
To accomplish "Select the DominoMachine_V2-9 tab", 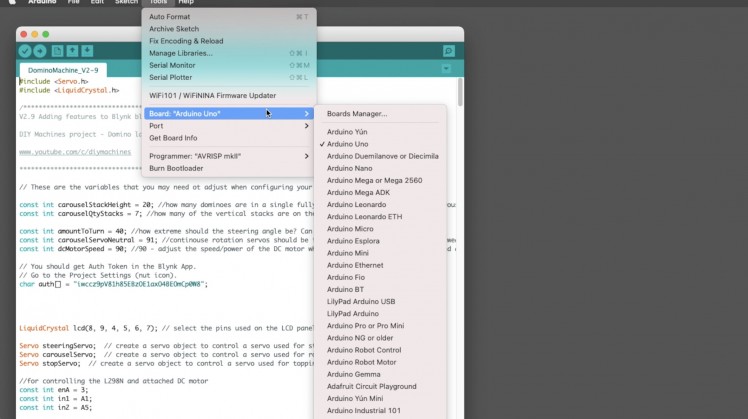I will 63,70.
